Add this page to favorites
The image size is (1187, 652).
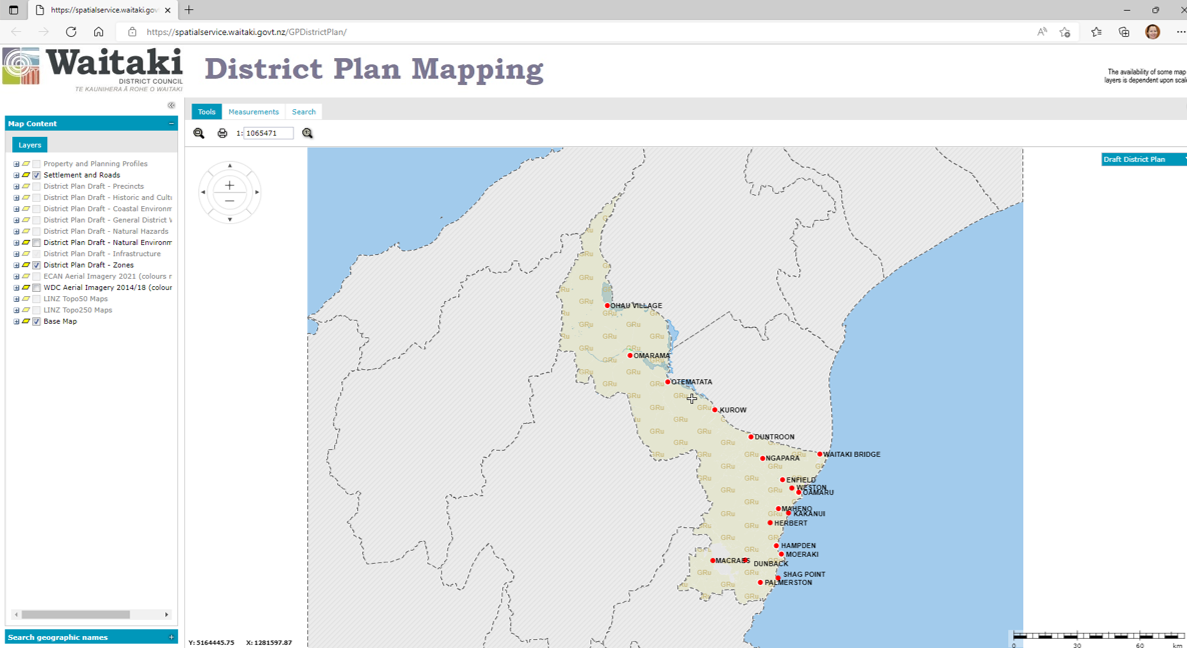click(1065, 32)
